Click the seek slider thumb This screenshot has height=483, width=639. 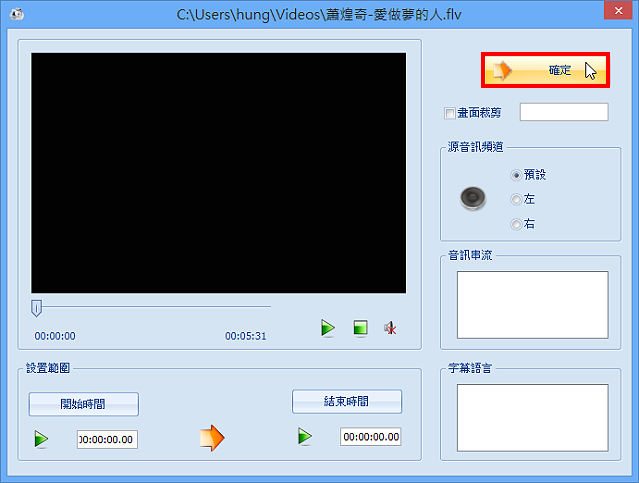[x=36, y=309]
